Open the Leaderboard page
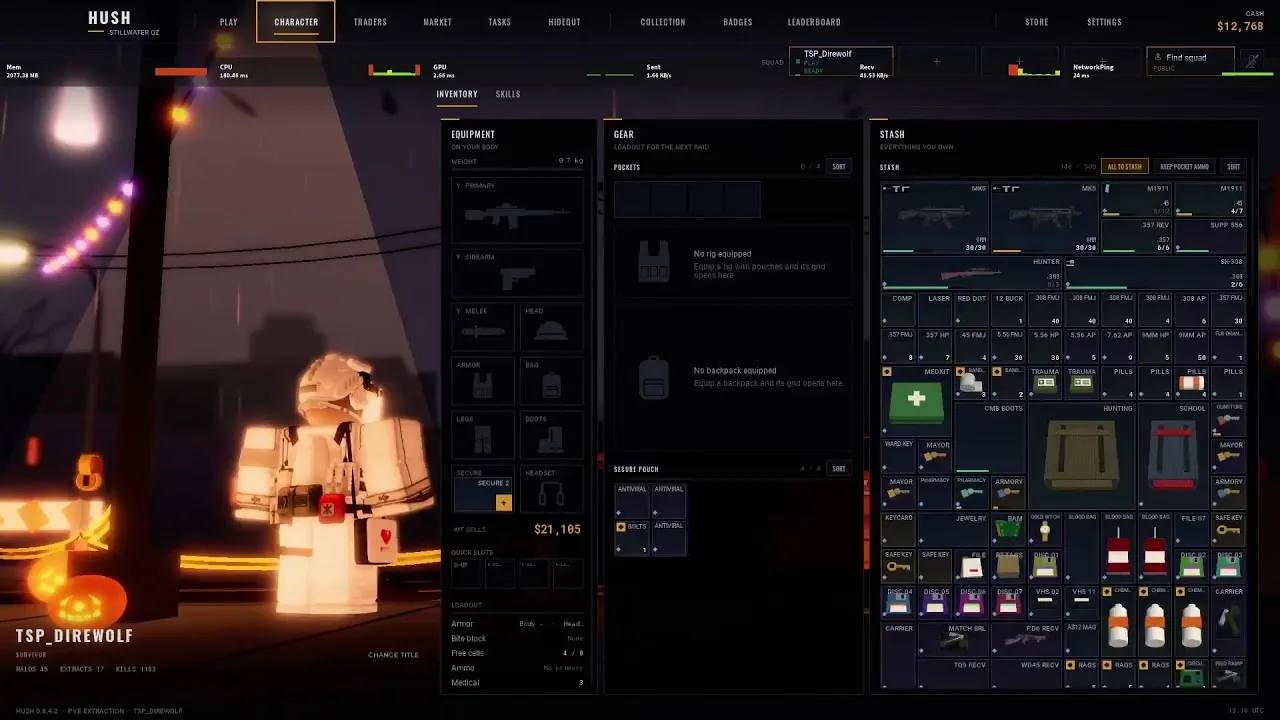The image size is (1280, 720). pyautogui.click(x=814, y=22)
